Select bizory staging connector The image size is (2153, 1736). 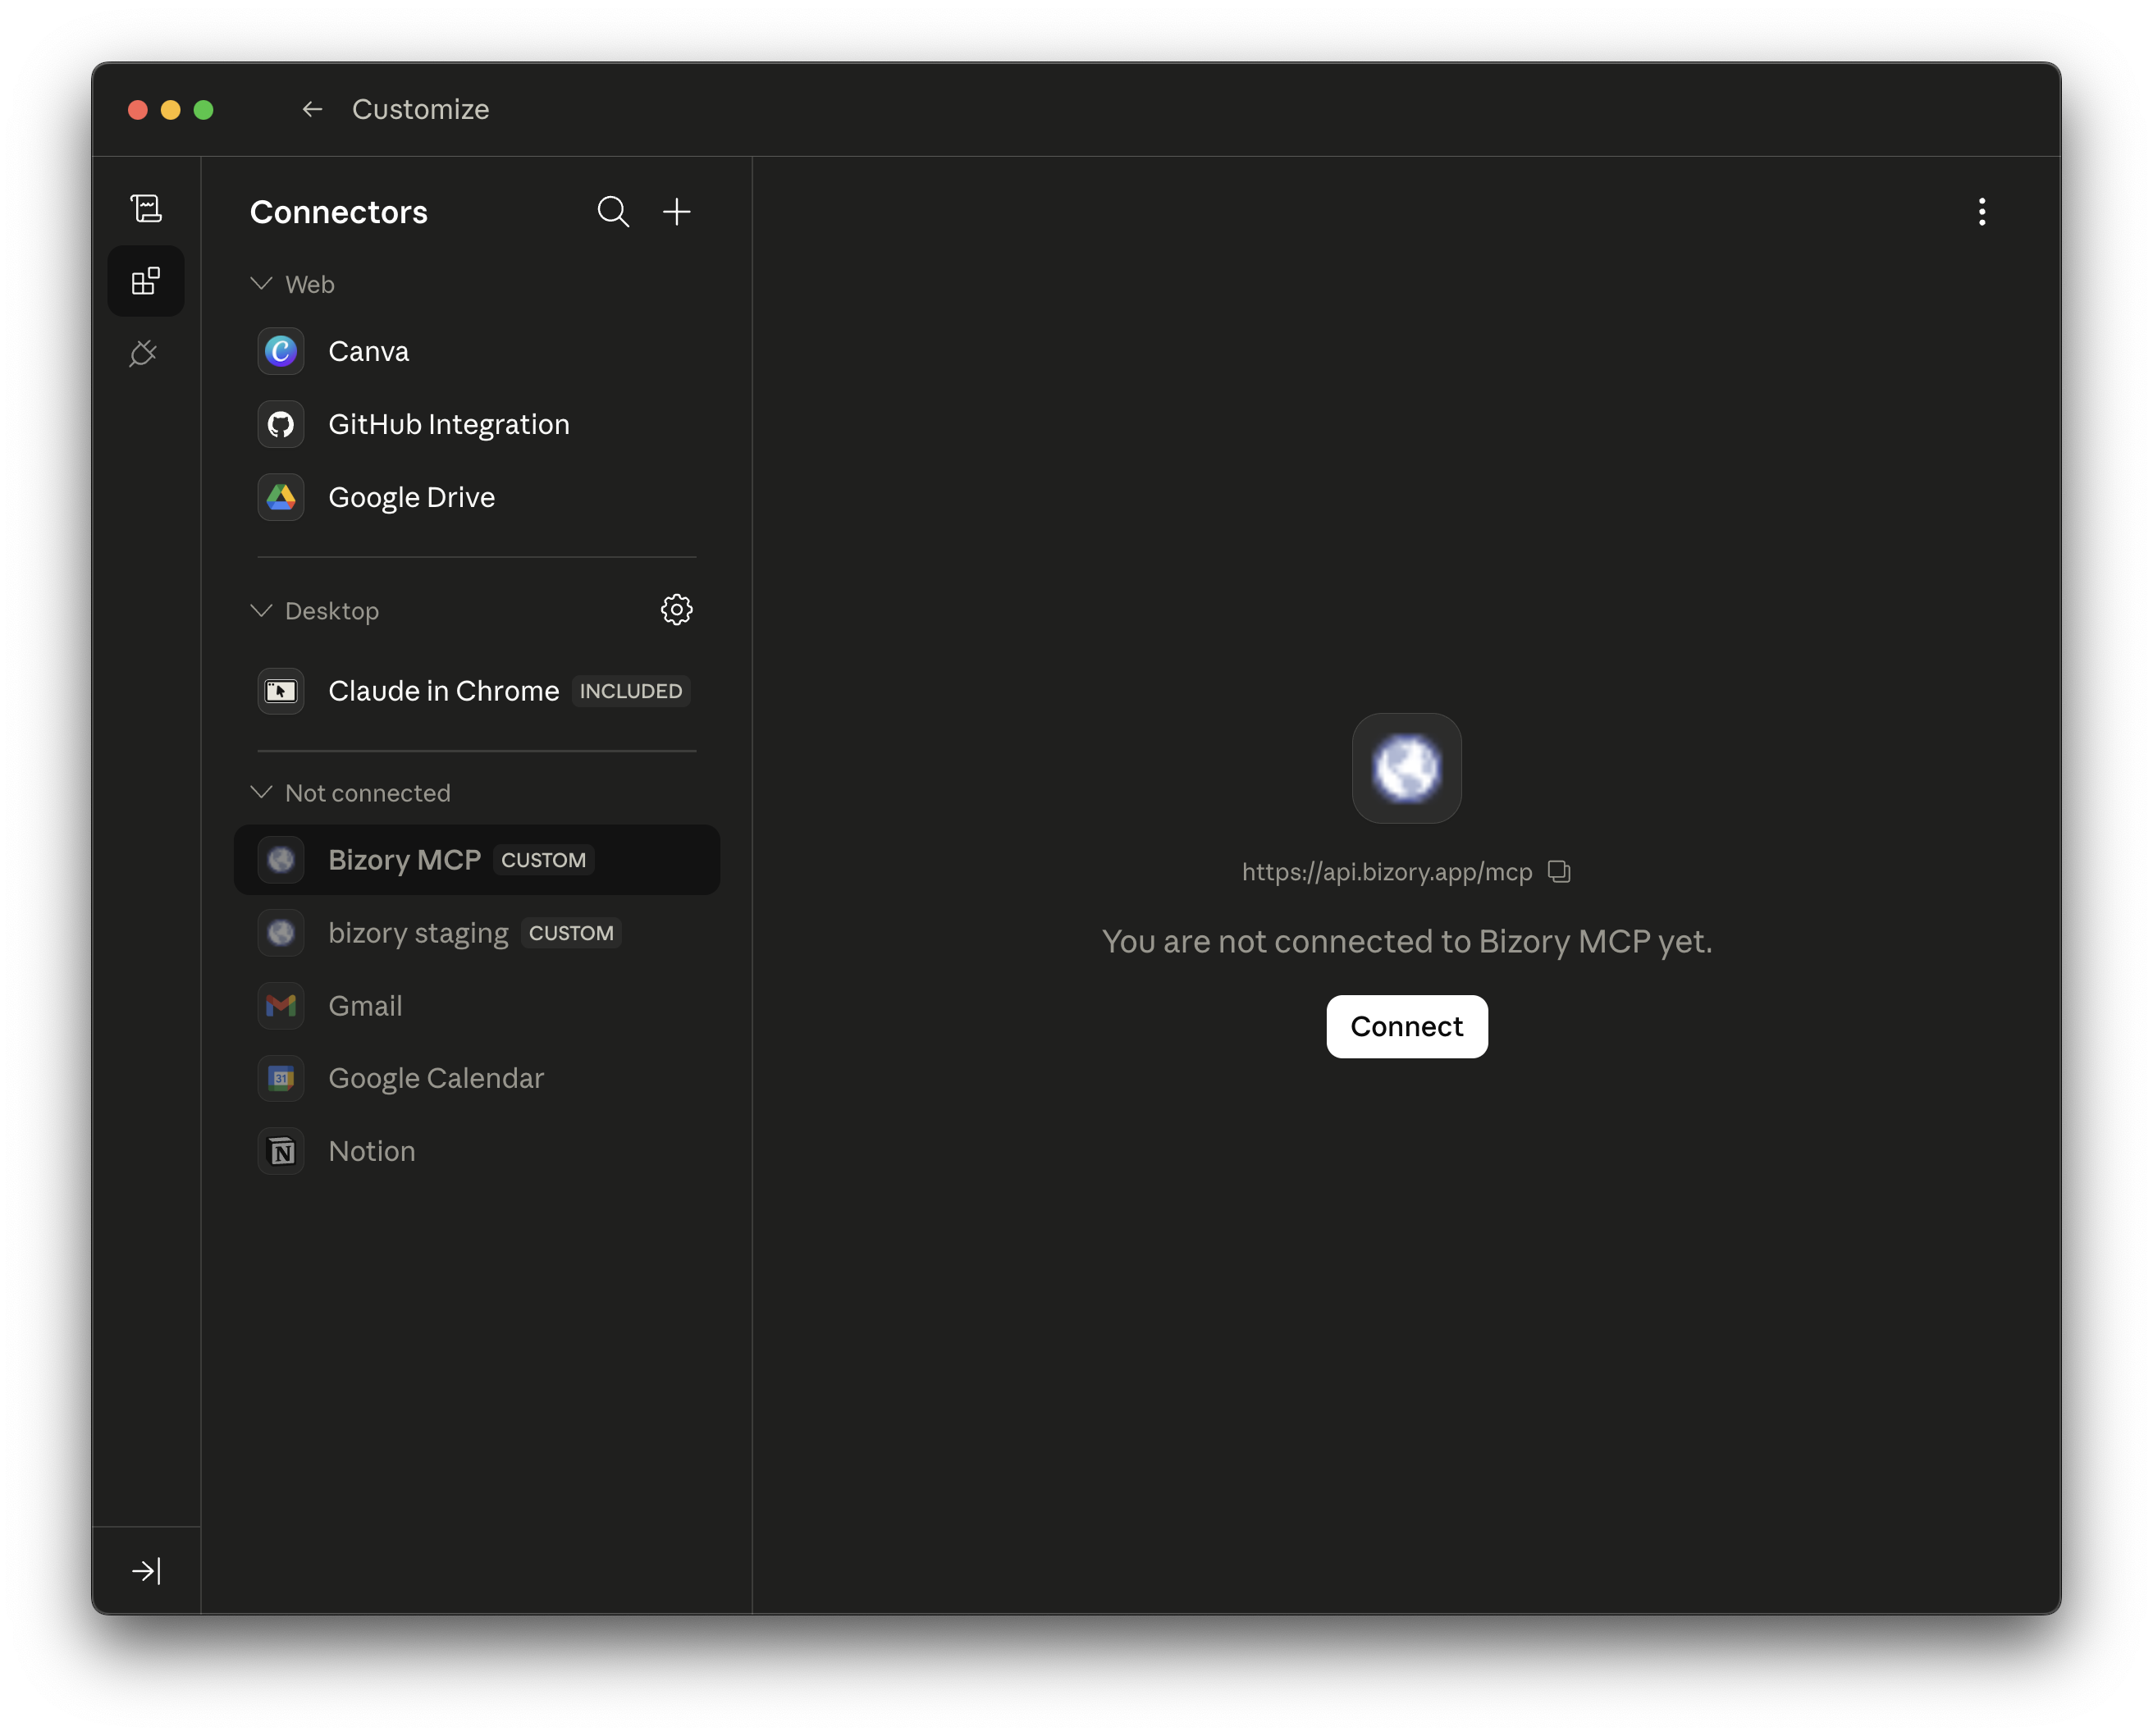click(477, 933)
